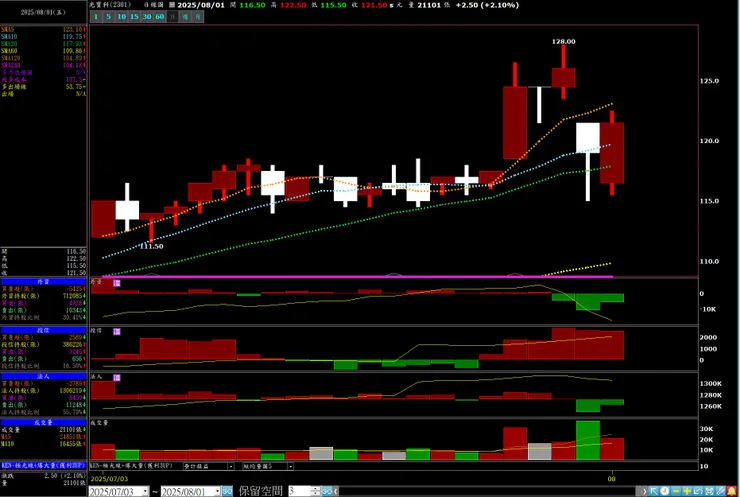The image size is (740, 497).
Task: Click the stock title 光寶科(2301)
Action: point(110,5)
